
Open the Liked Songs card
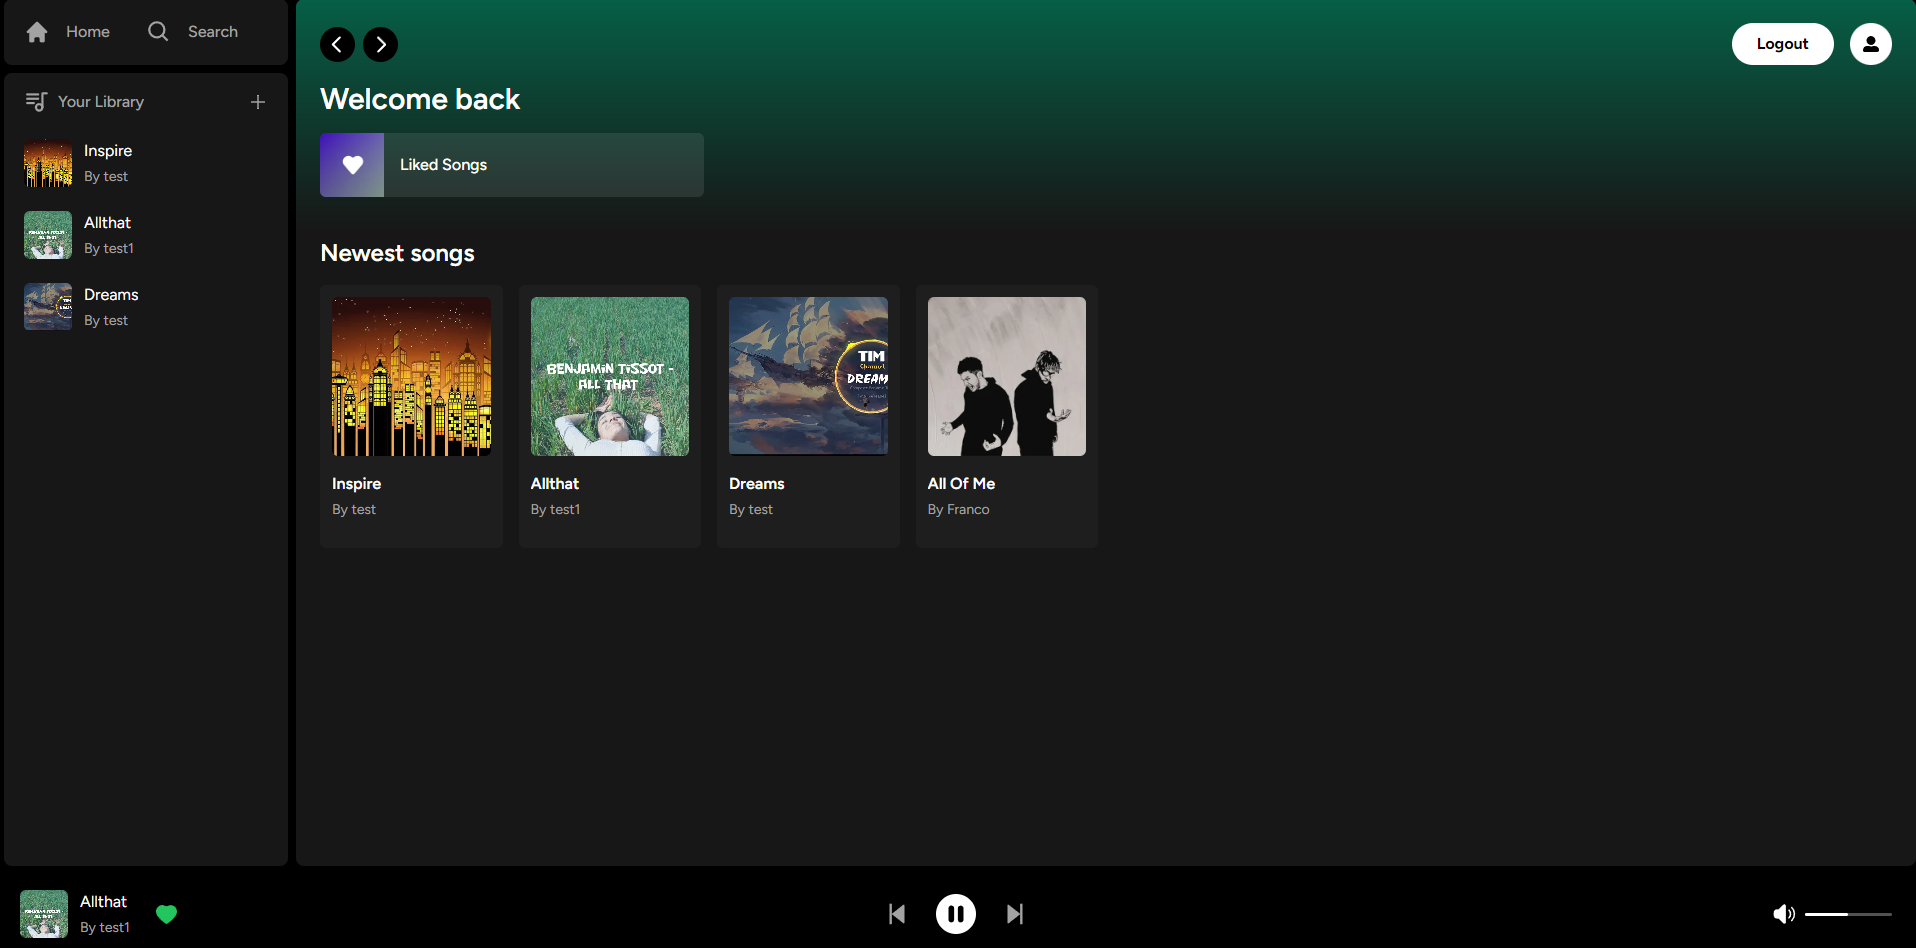(512, 165)
